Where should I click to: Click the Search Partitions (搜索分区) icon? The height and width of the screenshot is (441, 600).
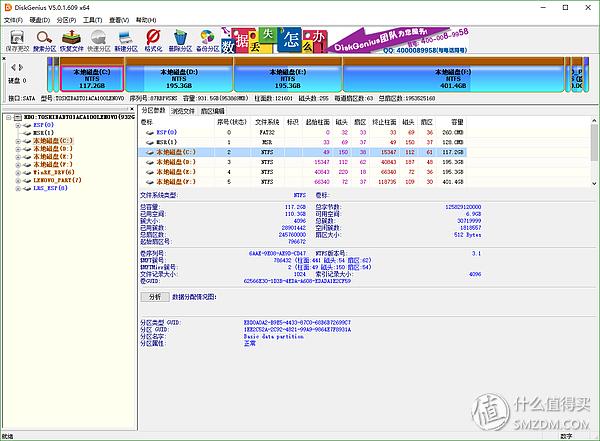46,40
